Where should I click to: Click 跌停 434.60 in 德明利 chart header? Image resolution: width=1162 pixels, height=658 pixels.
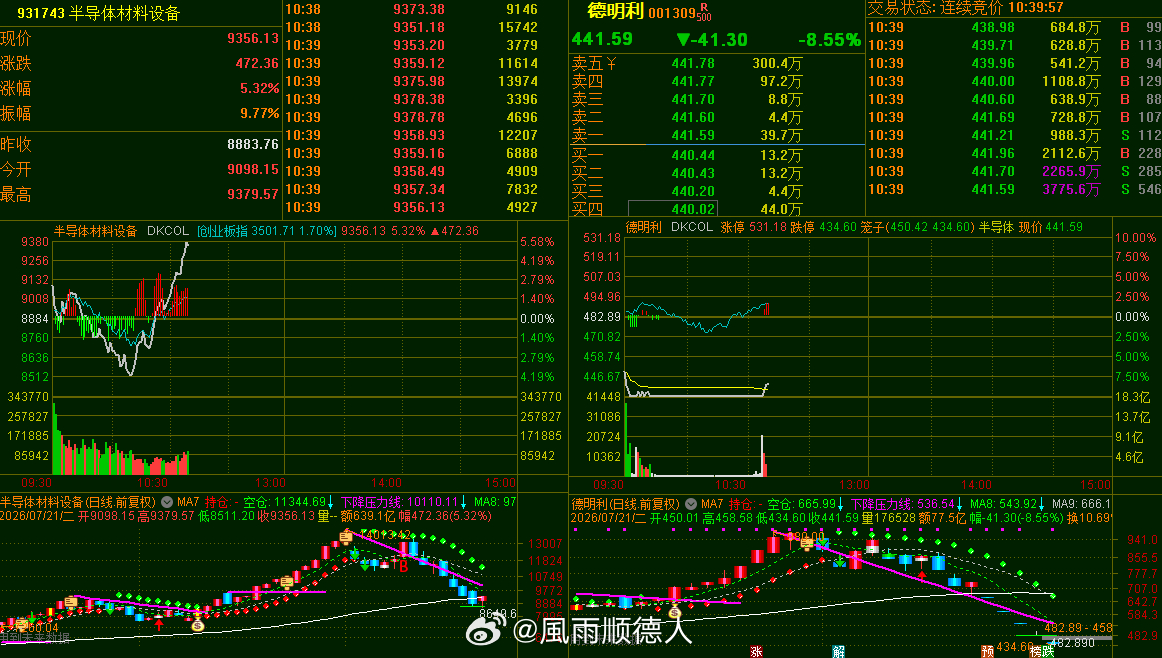822,227
